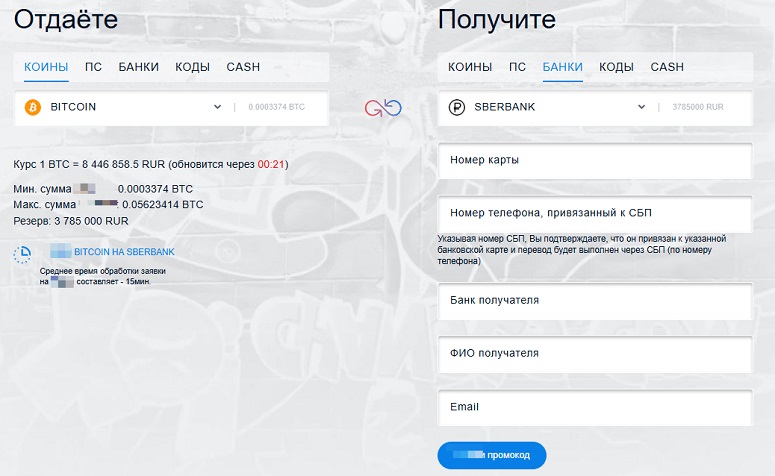This screenshot has width=775, height=476.
Task: Select КОДЫ tab in Отдаёте section
Action: point(192,67)
